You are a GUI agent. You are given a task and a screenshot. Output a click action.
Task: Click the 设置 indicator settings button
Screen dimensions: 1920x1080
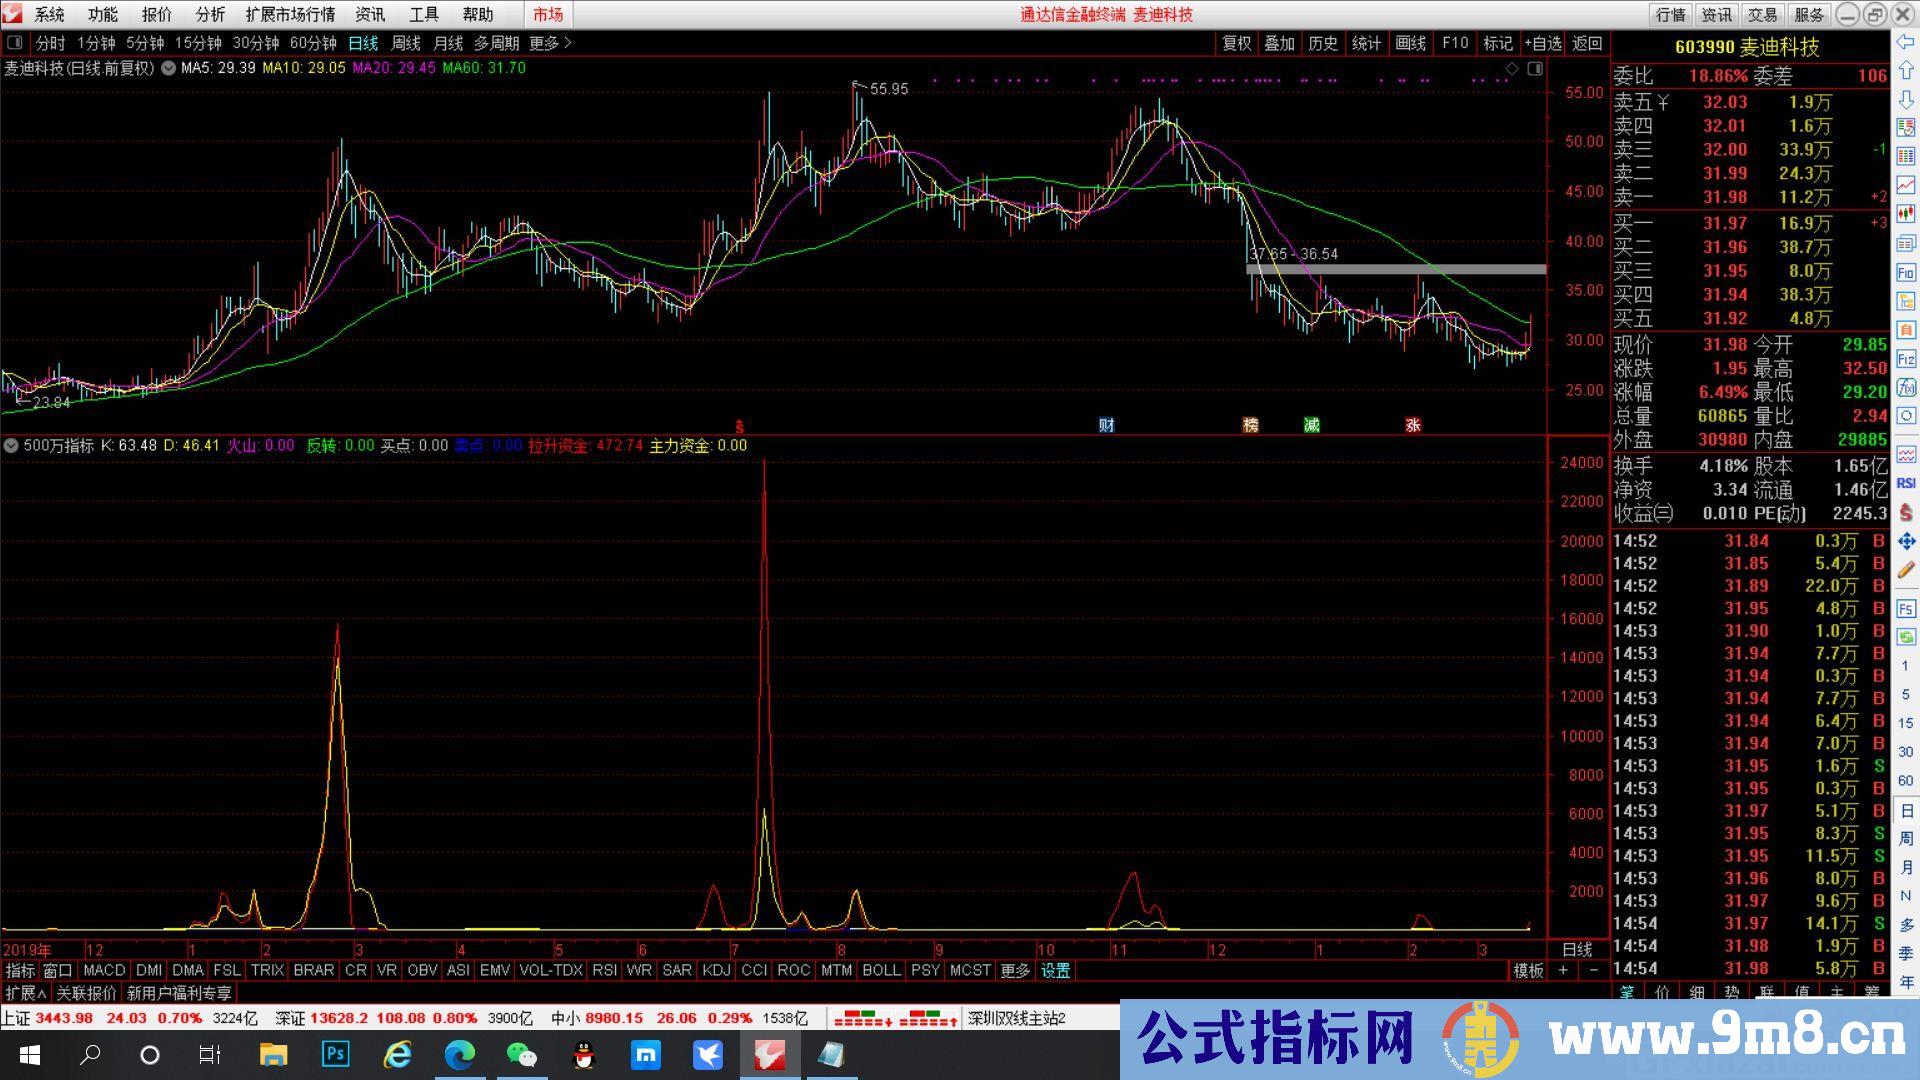[1055, 970]
